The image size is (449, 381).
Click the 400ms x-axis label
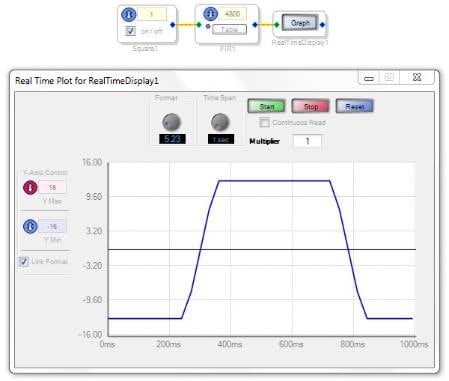click(x=230, y=344)
